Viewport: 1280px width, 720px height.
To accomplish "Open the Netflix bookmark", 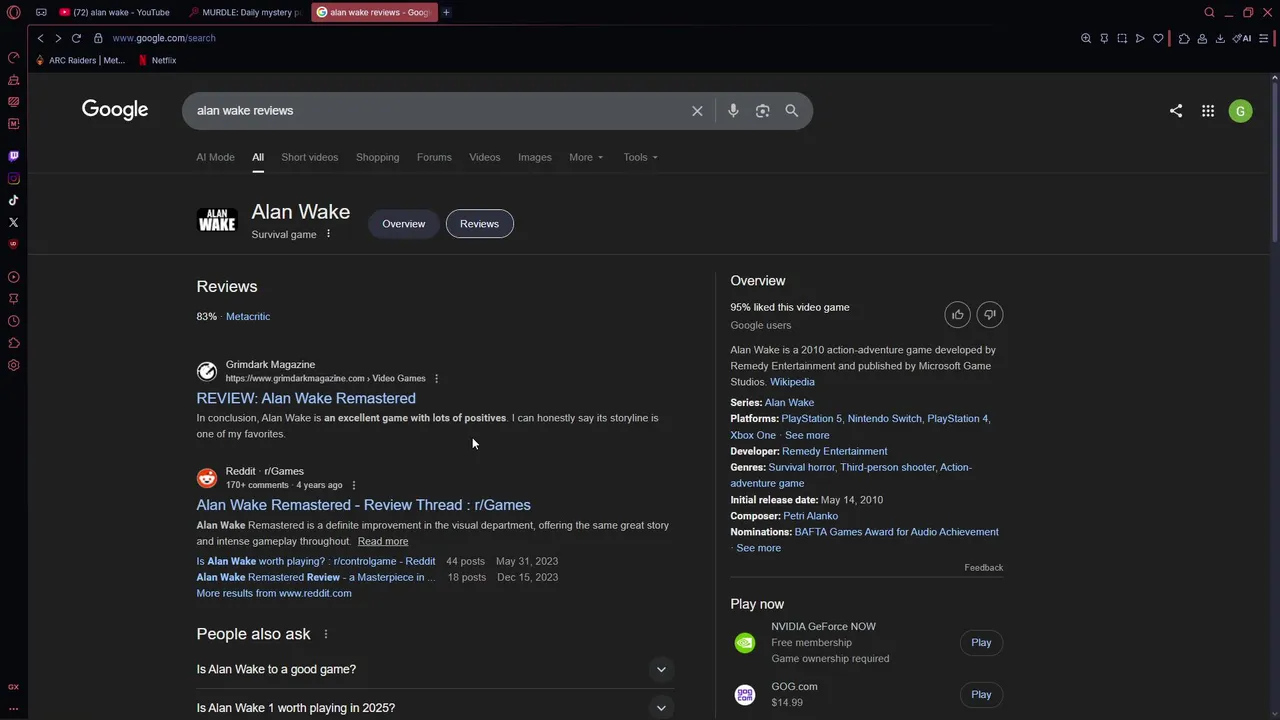I will click(157, 60).
